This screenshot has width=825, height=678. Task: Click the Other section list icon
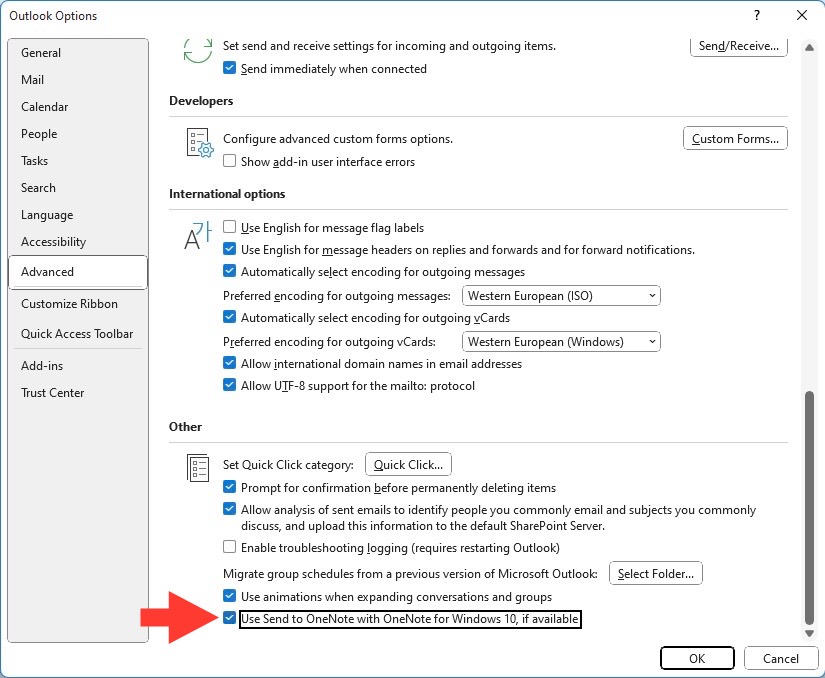pyautogui.click(x=198, y=468)
